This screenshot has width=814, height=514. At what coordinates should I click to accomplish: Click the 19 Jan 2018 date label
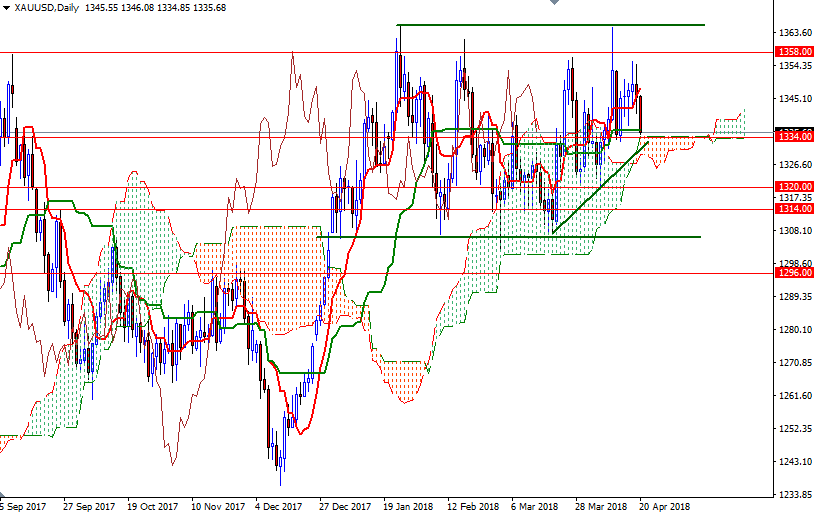(x=408, y=506)
